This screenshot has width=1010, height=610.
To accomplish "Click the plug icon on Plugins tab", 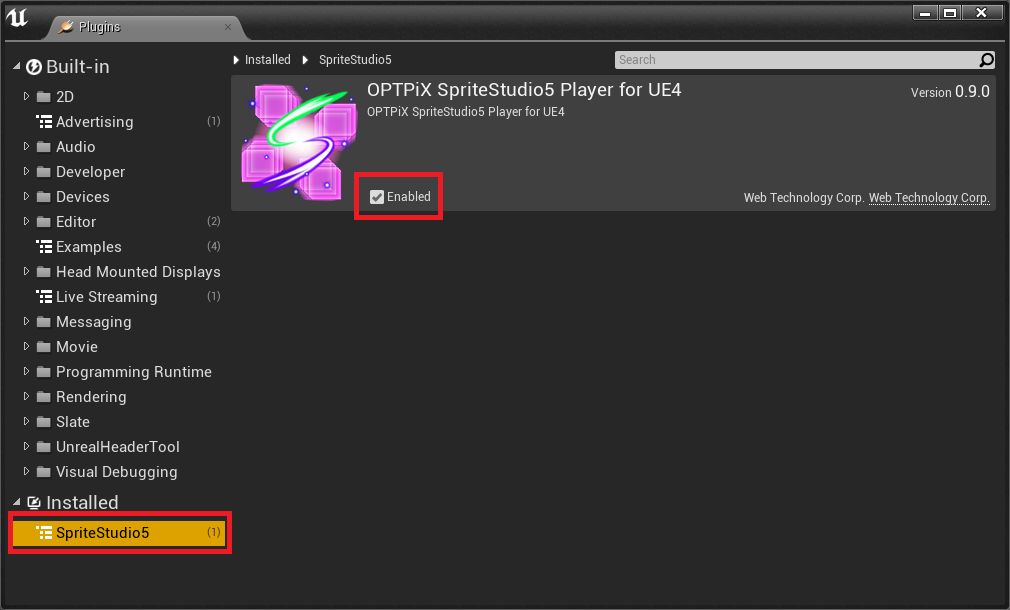I will click(66, 26).
